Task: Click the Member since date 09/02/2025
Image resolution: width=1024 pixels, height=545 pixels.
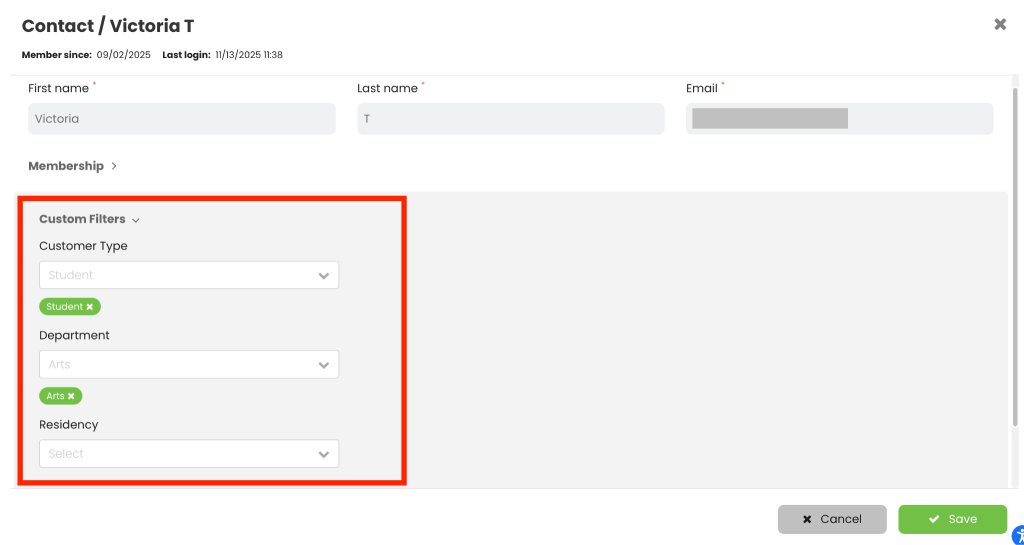Action: pos(123,55)
